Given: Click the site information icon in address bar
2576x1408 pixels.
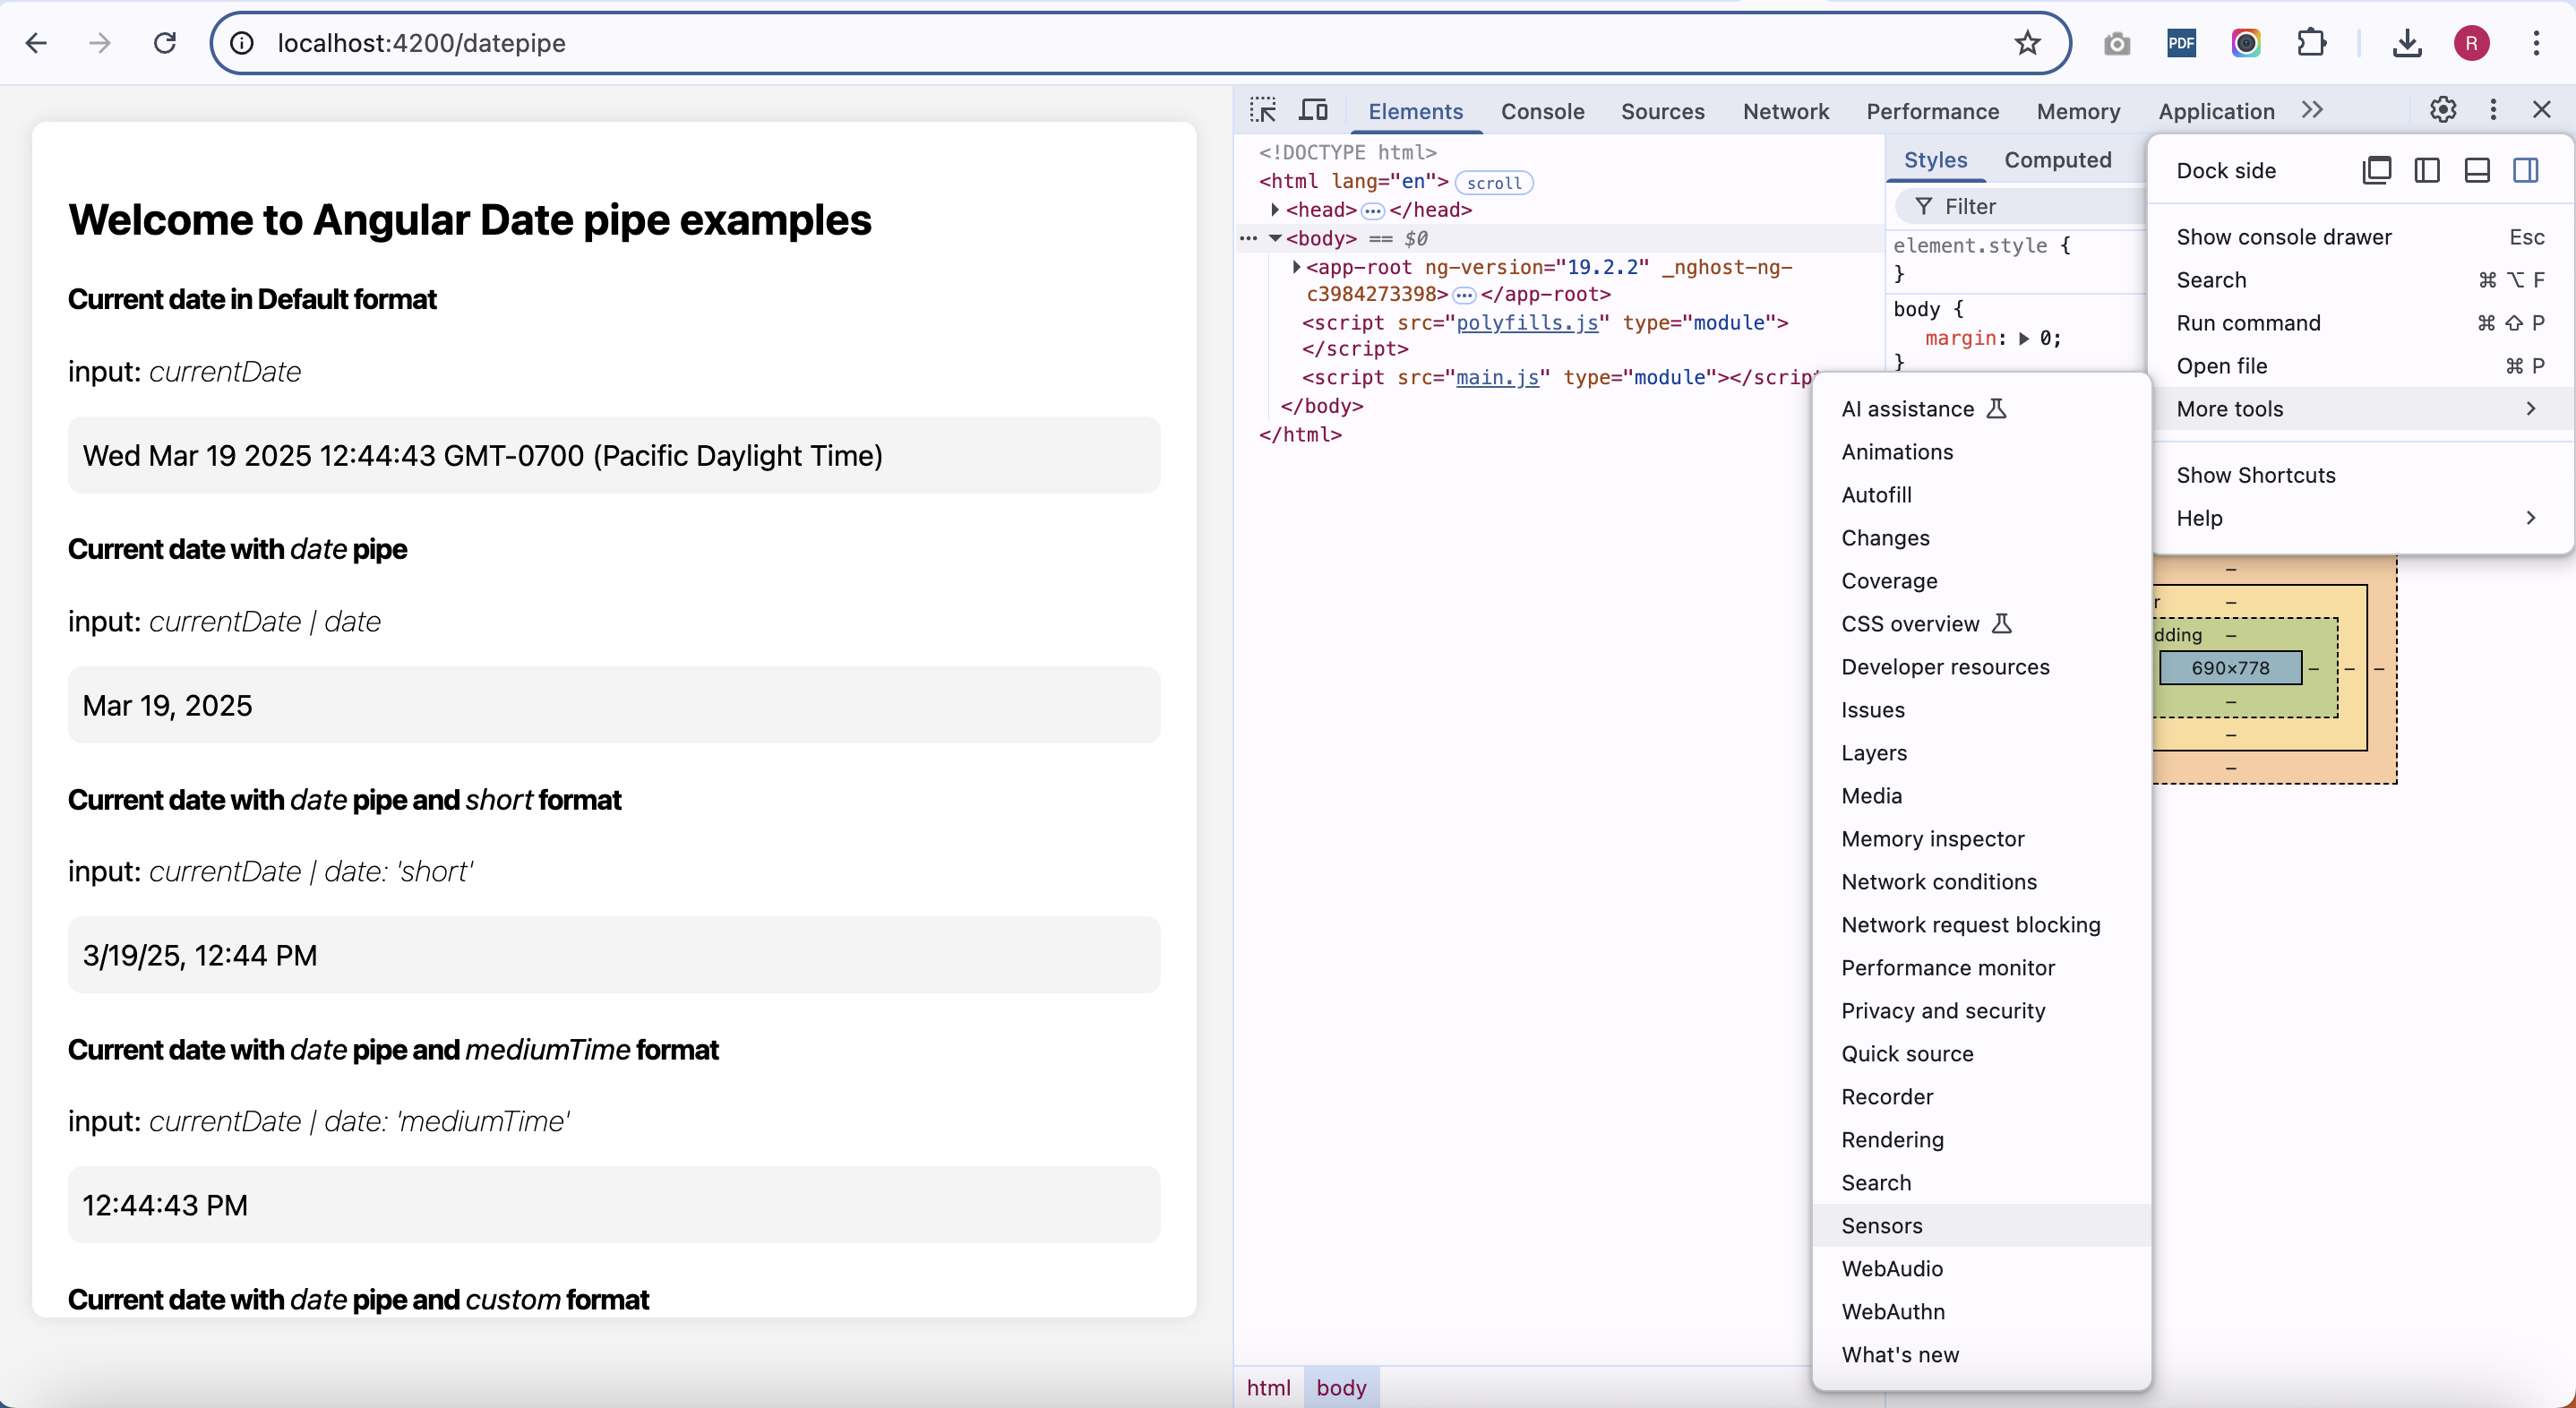Looking at the screenshot, I should (x=242, y=43).
